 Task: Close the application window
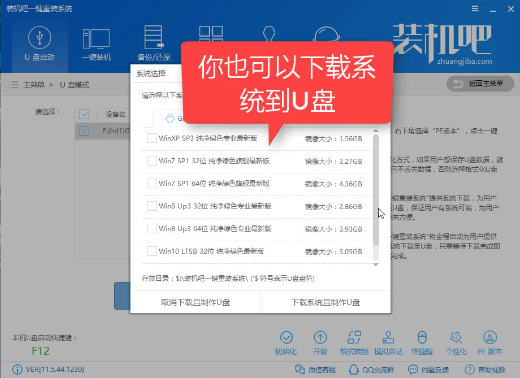coord(511,9)
